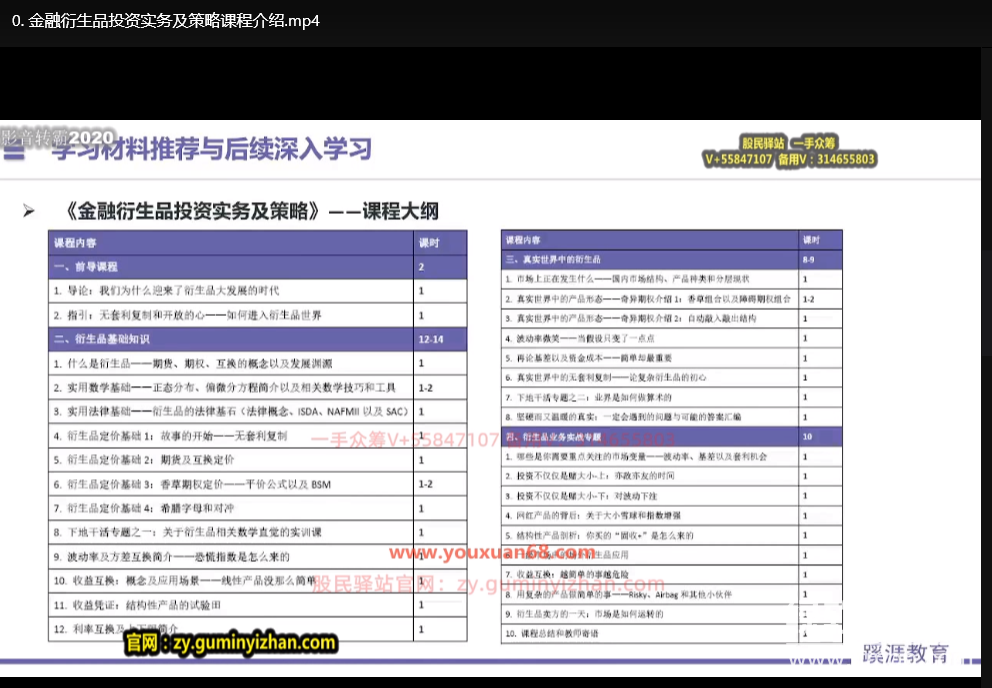Select row 奇异期权介绍 2：自动敲入敲出结构

pos(672,318)
